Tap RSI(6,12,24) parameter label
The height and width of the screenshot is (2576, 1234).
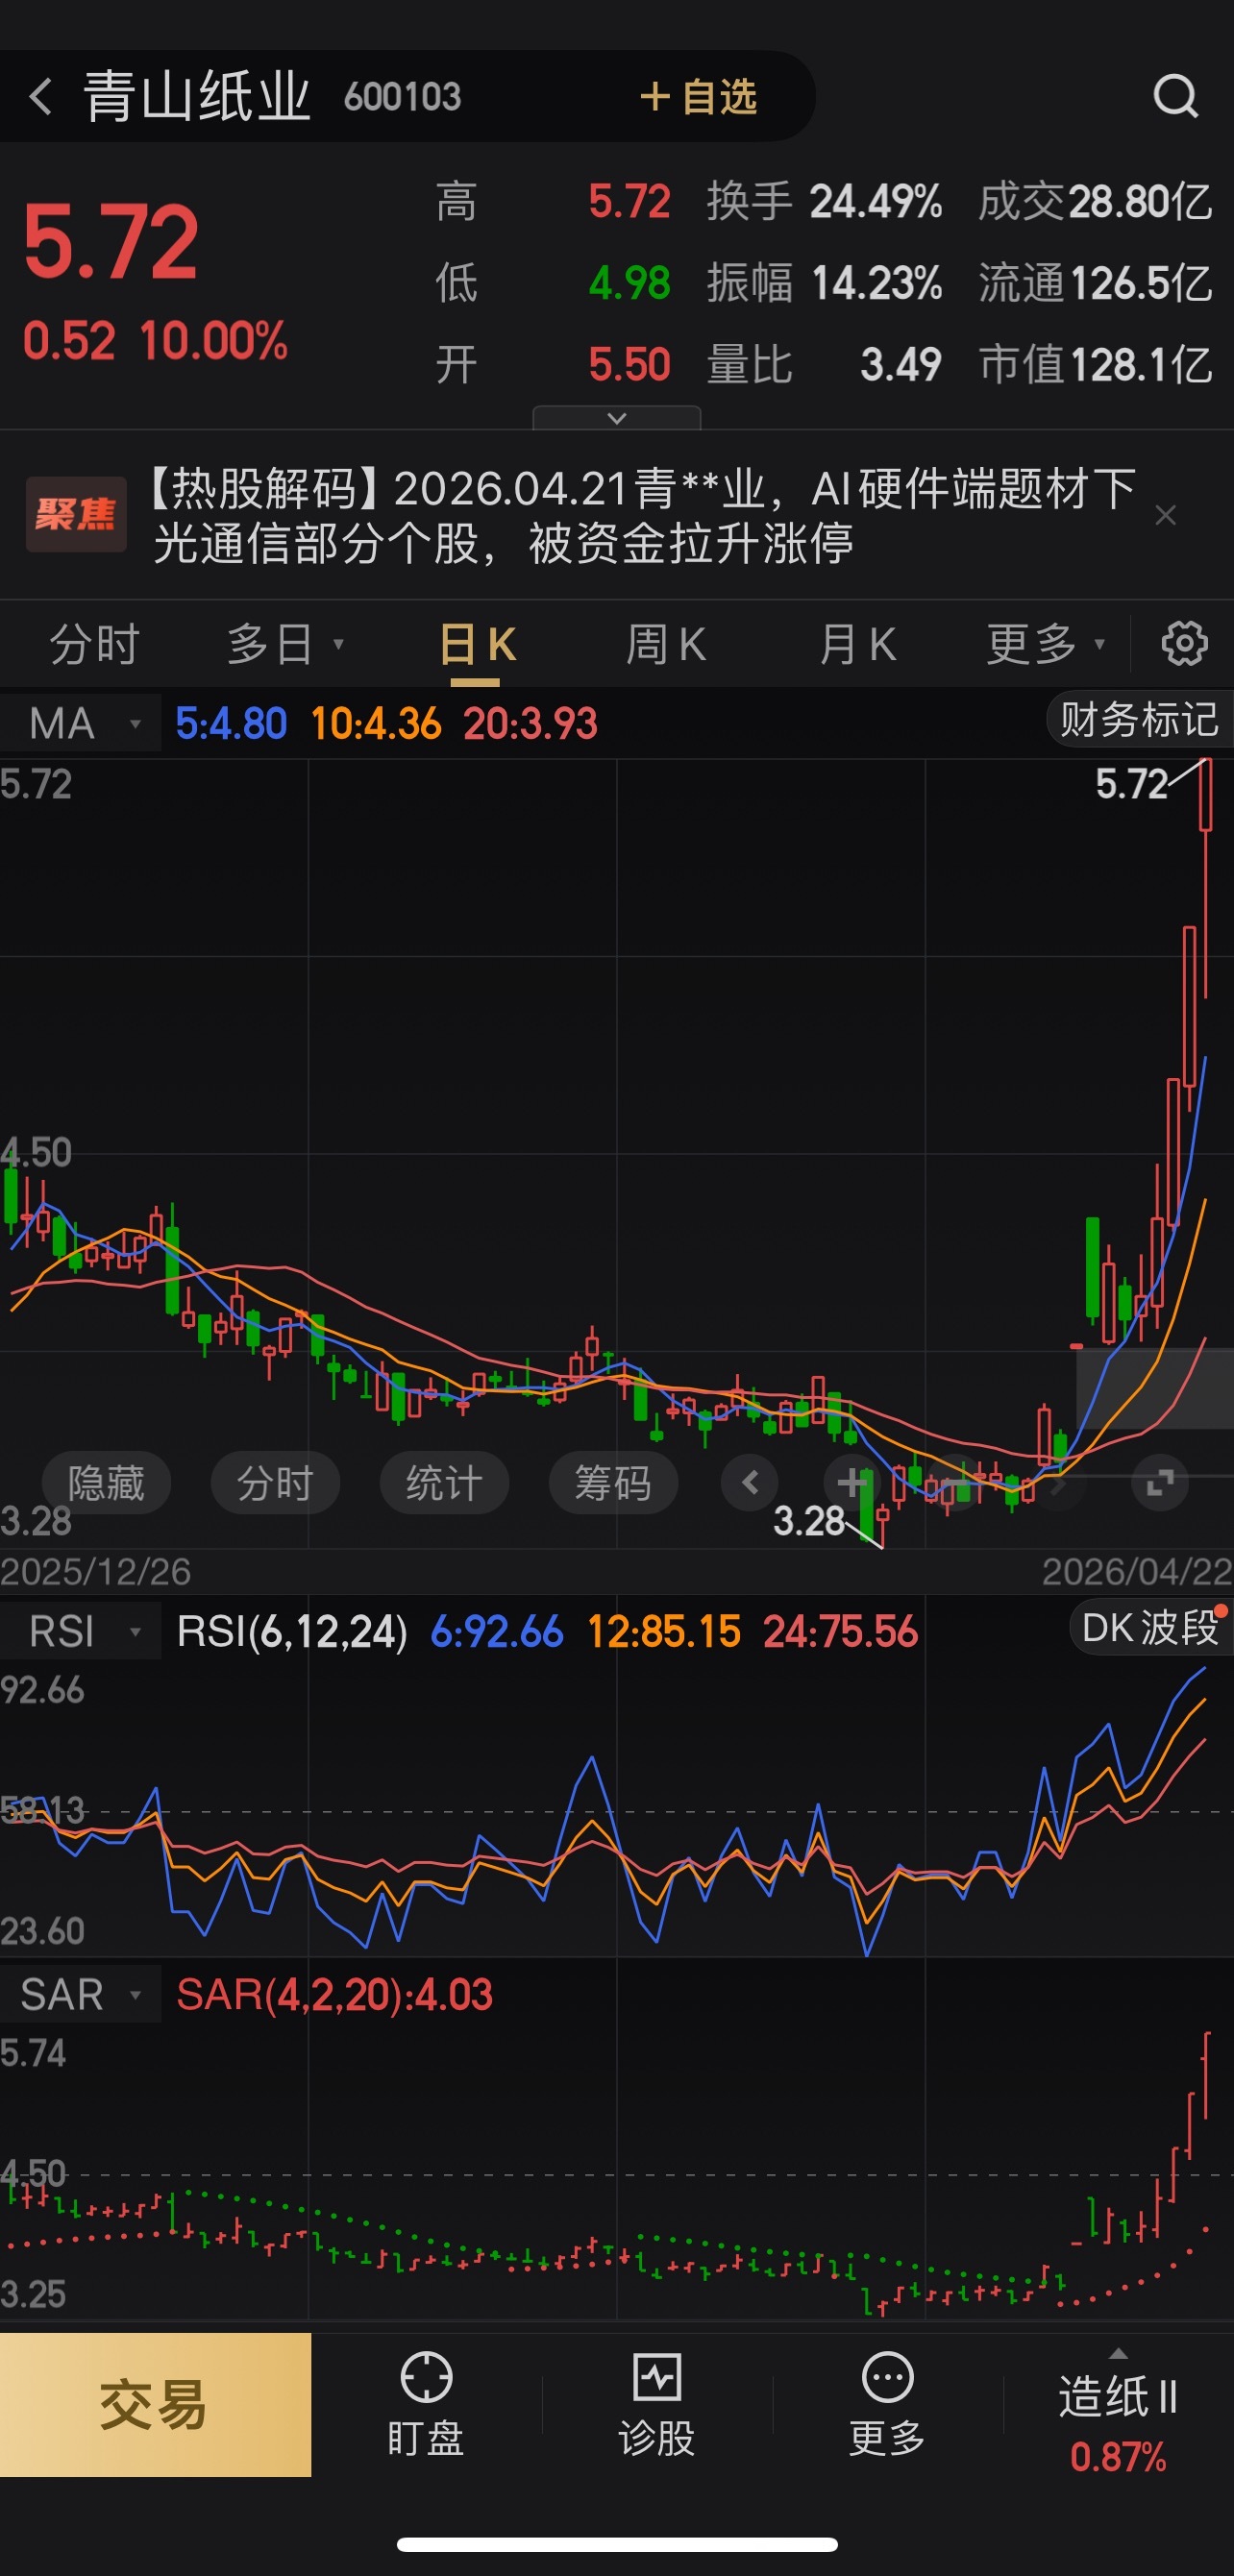coord(292,1632)
